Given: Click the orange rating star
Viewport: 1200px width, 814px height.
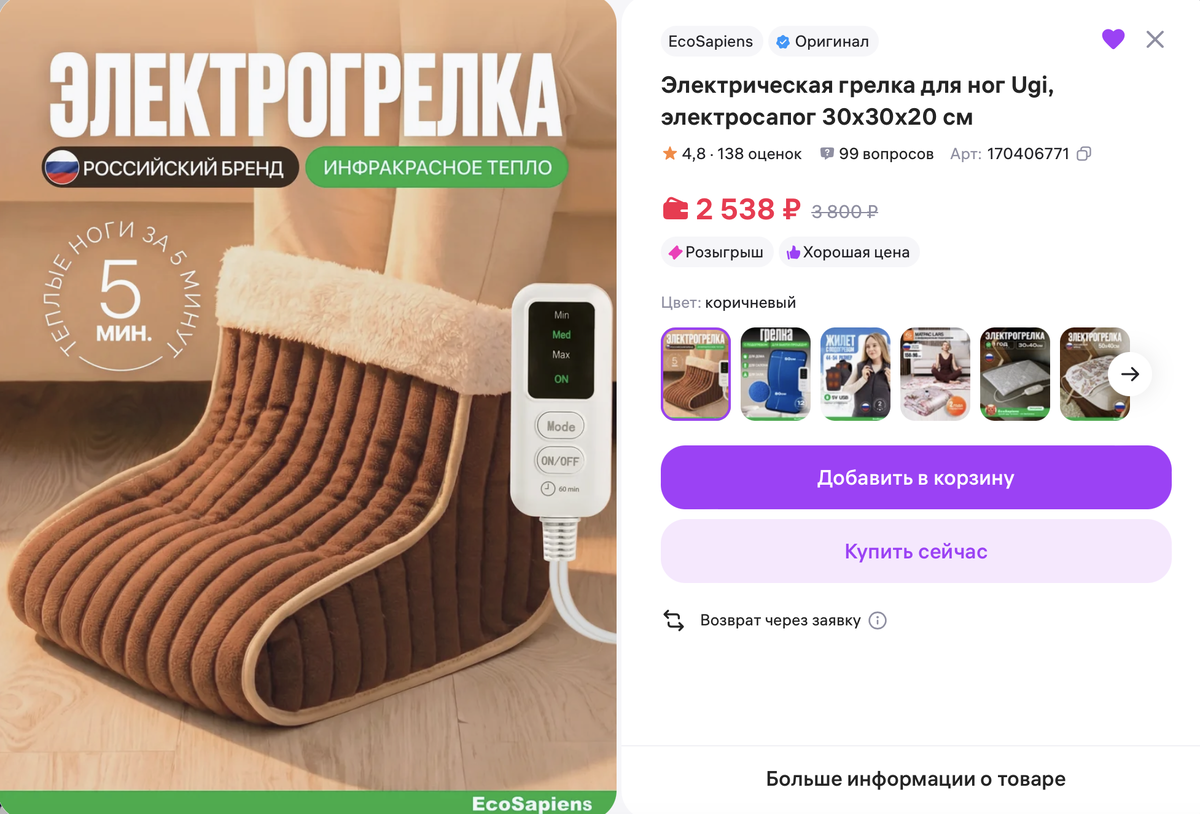Looking at the screenshot, I should [669, 154].
